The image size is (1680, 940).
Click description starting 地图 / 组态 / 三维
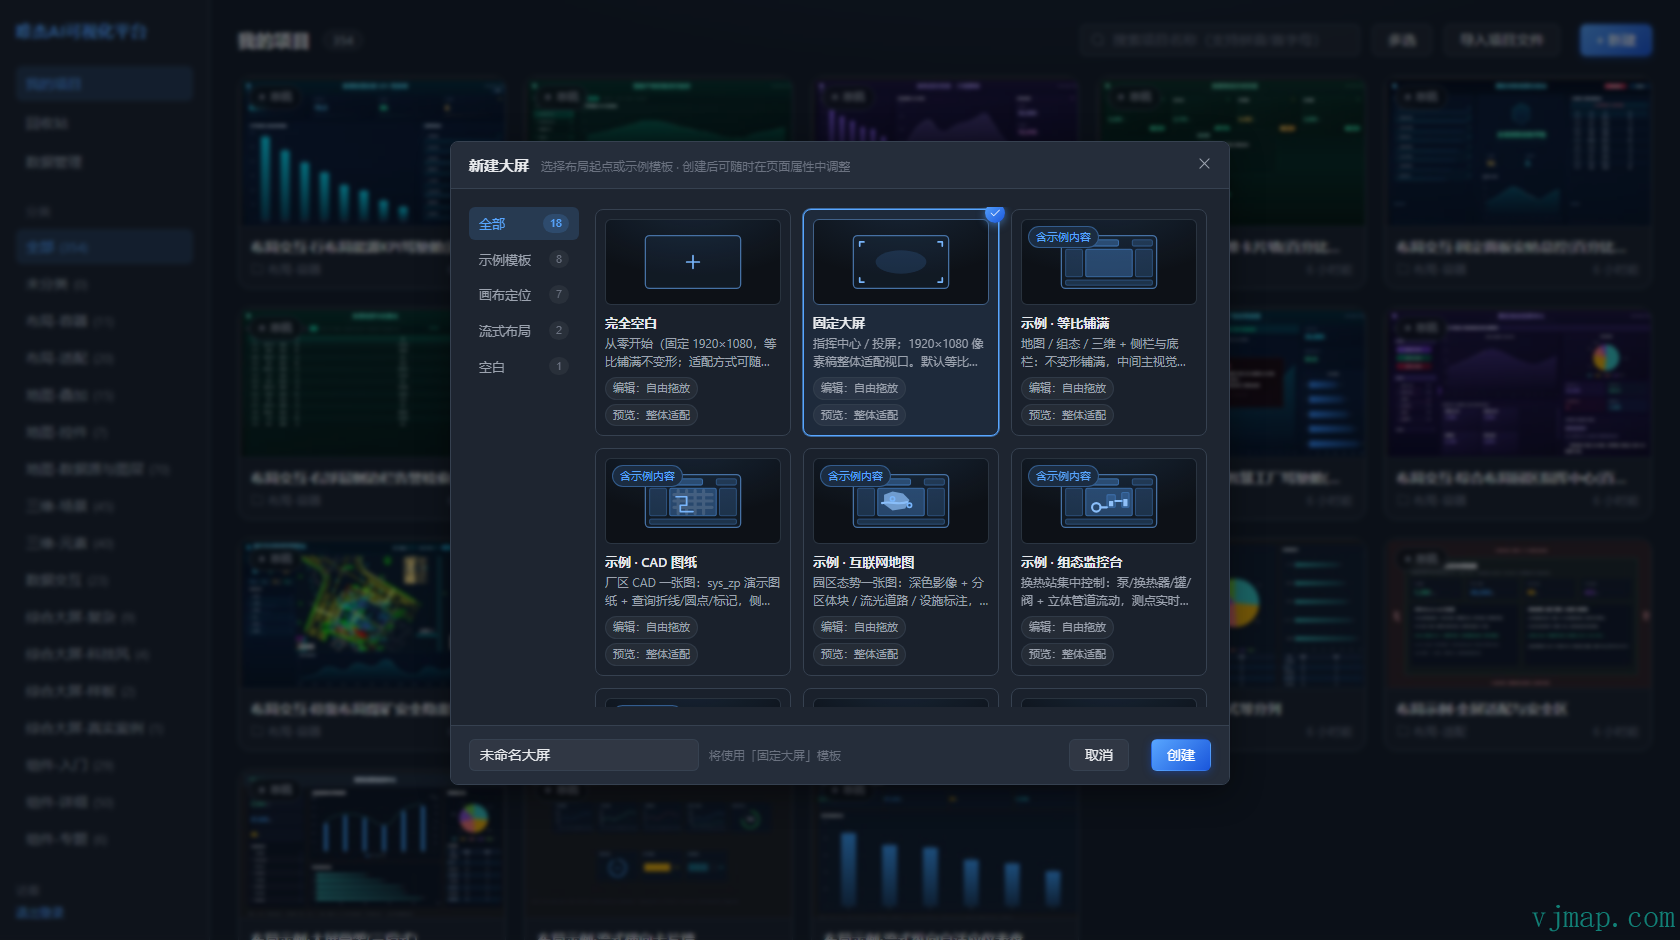point(1104,353)
